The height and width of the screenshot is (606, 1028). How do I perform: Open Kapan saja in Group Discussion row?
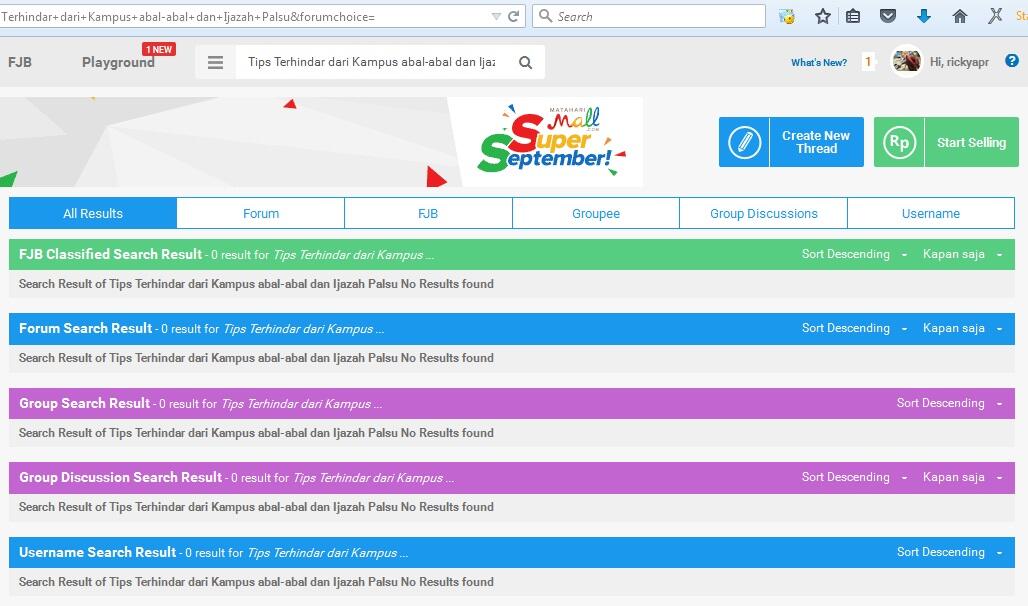962,477
